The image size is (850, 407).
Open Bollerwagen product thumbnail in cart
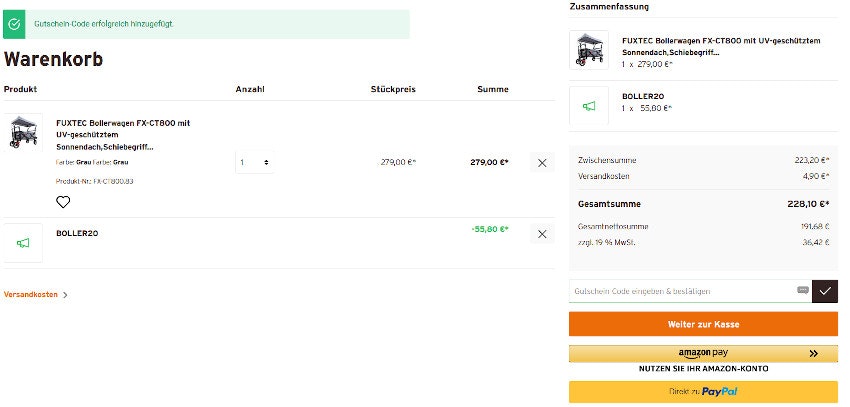pyautogui.click(x=23, y=133)
